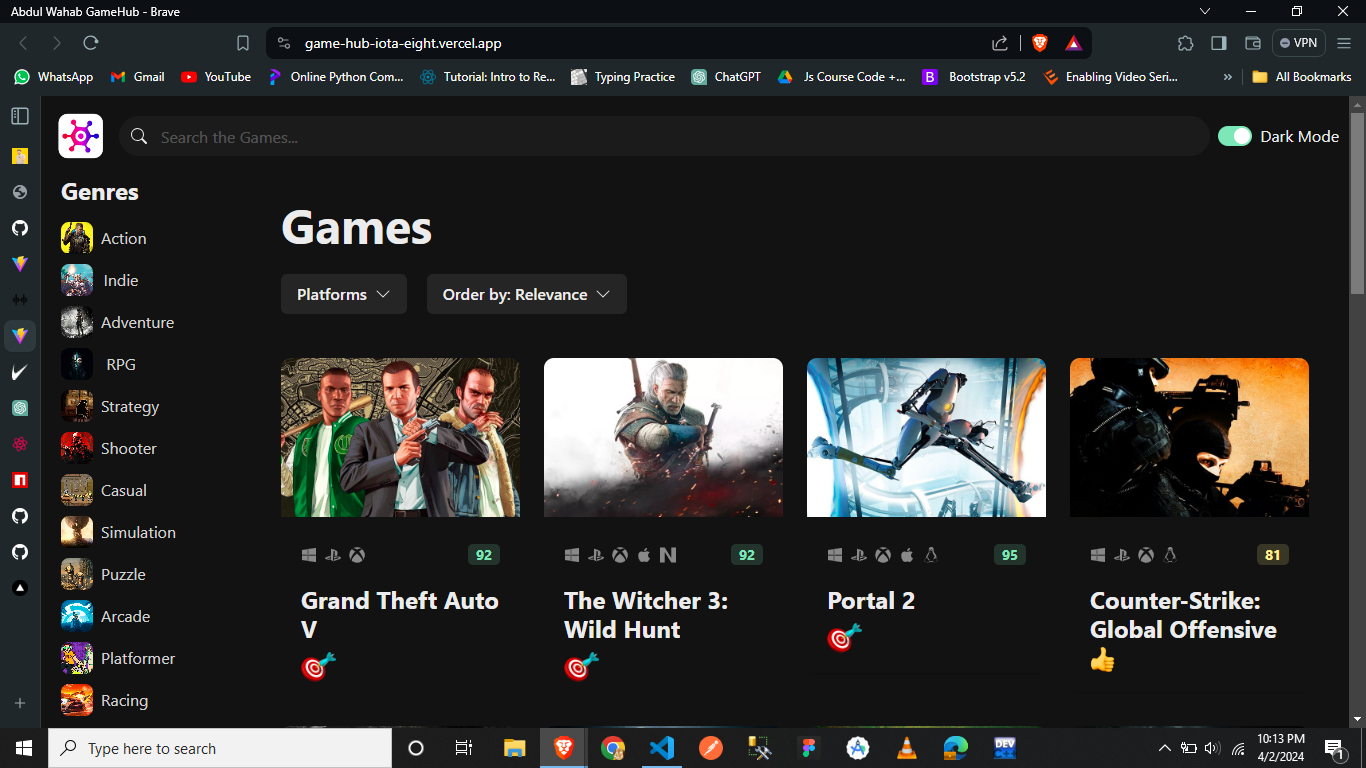Image resolution: width=1366 pixels, height=768 pixels.
Task: Open the Brave Shields lion icon
Action: [x=1040, y=43]
